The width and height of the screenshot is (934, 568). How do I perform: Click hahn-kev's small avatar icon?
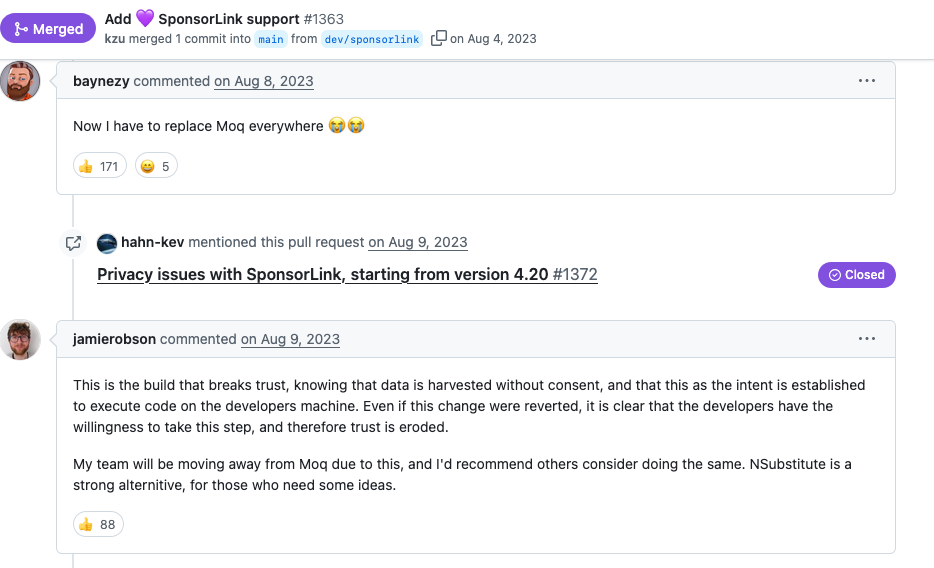[x=107, y=243]
